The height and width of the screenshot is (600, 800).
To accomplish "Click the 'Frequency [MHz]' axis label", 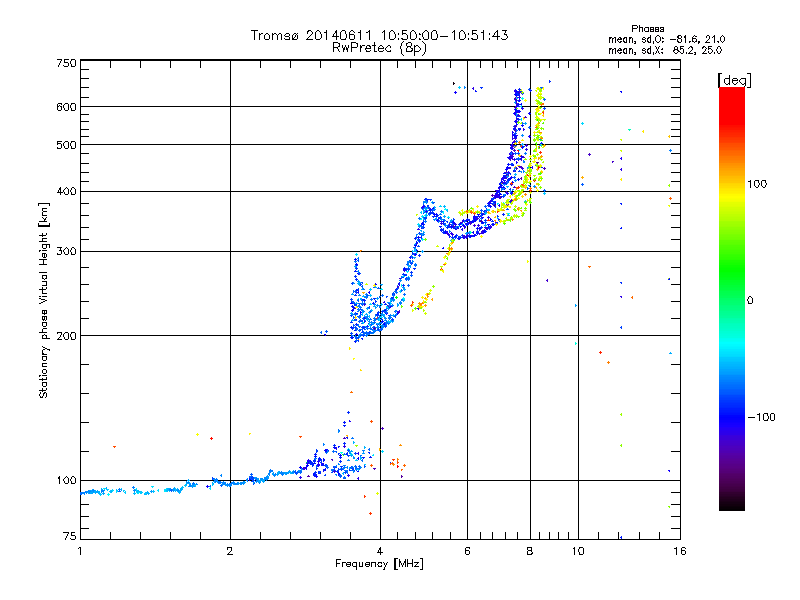I will click(379, 563).
